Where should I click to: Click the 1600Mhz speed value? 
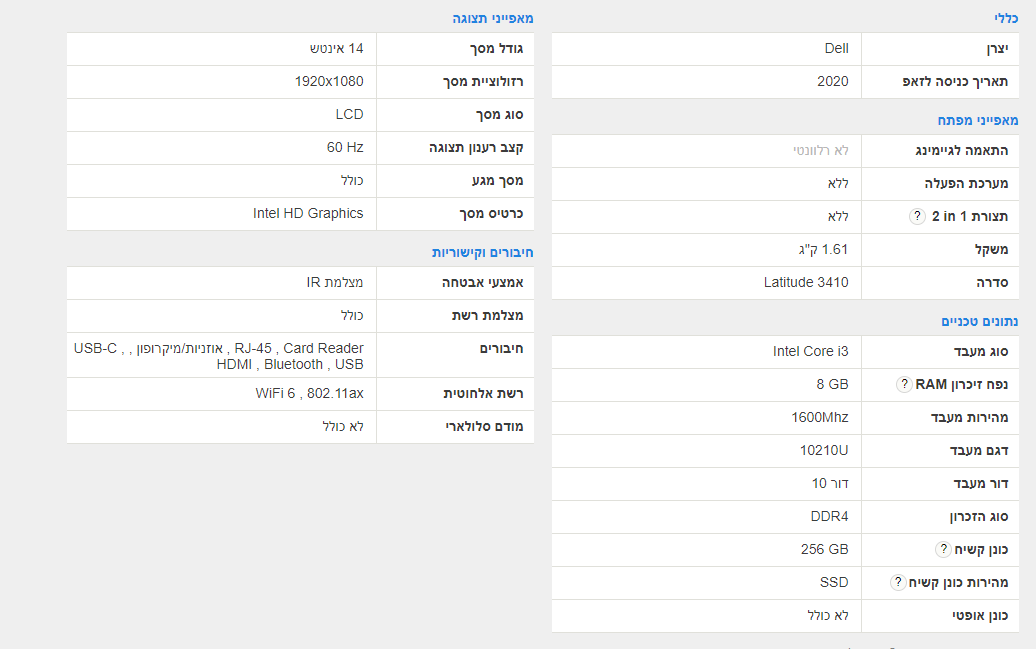coord(819,417)
